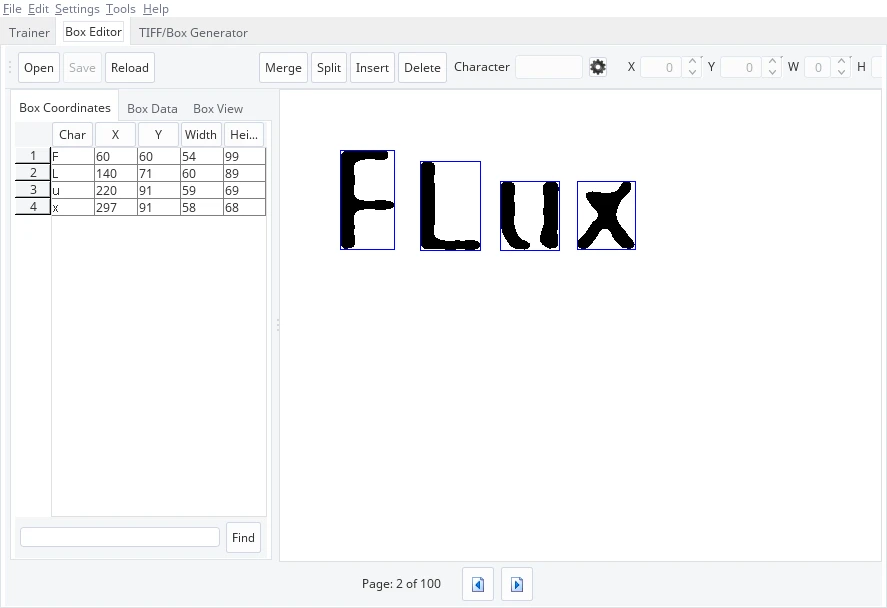Go to the previous page arrow
This screenshot has width=887, height=608.
[478, 584]
